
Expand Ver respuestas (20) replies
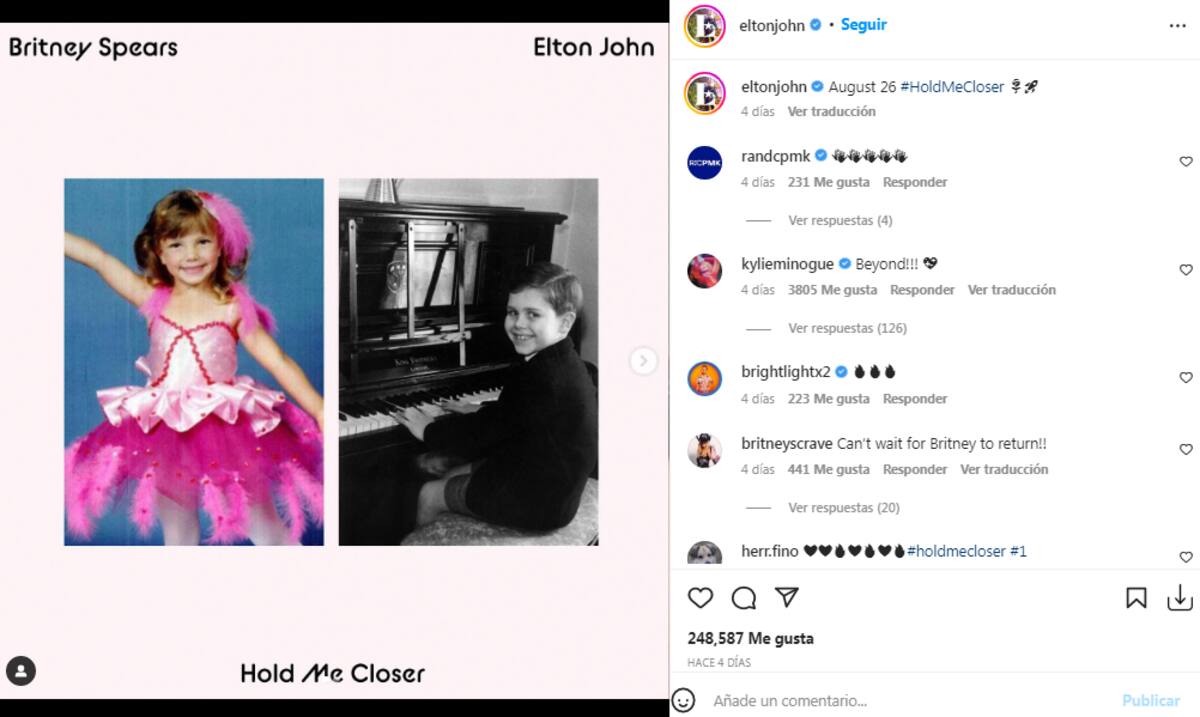click(844, 508)
